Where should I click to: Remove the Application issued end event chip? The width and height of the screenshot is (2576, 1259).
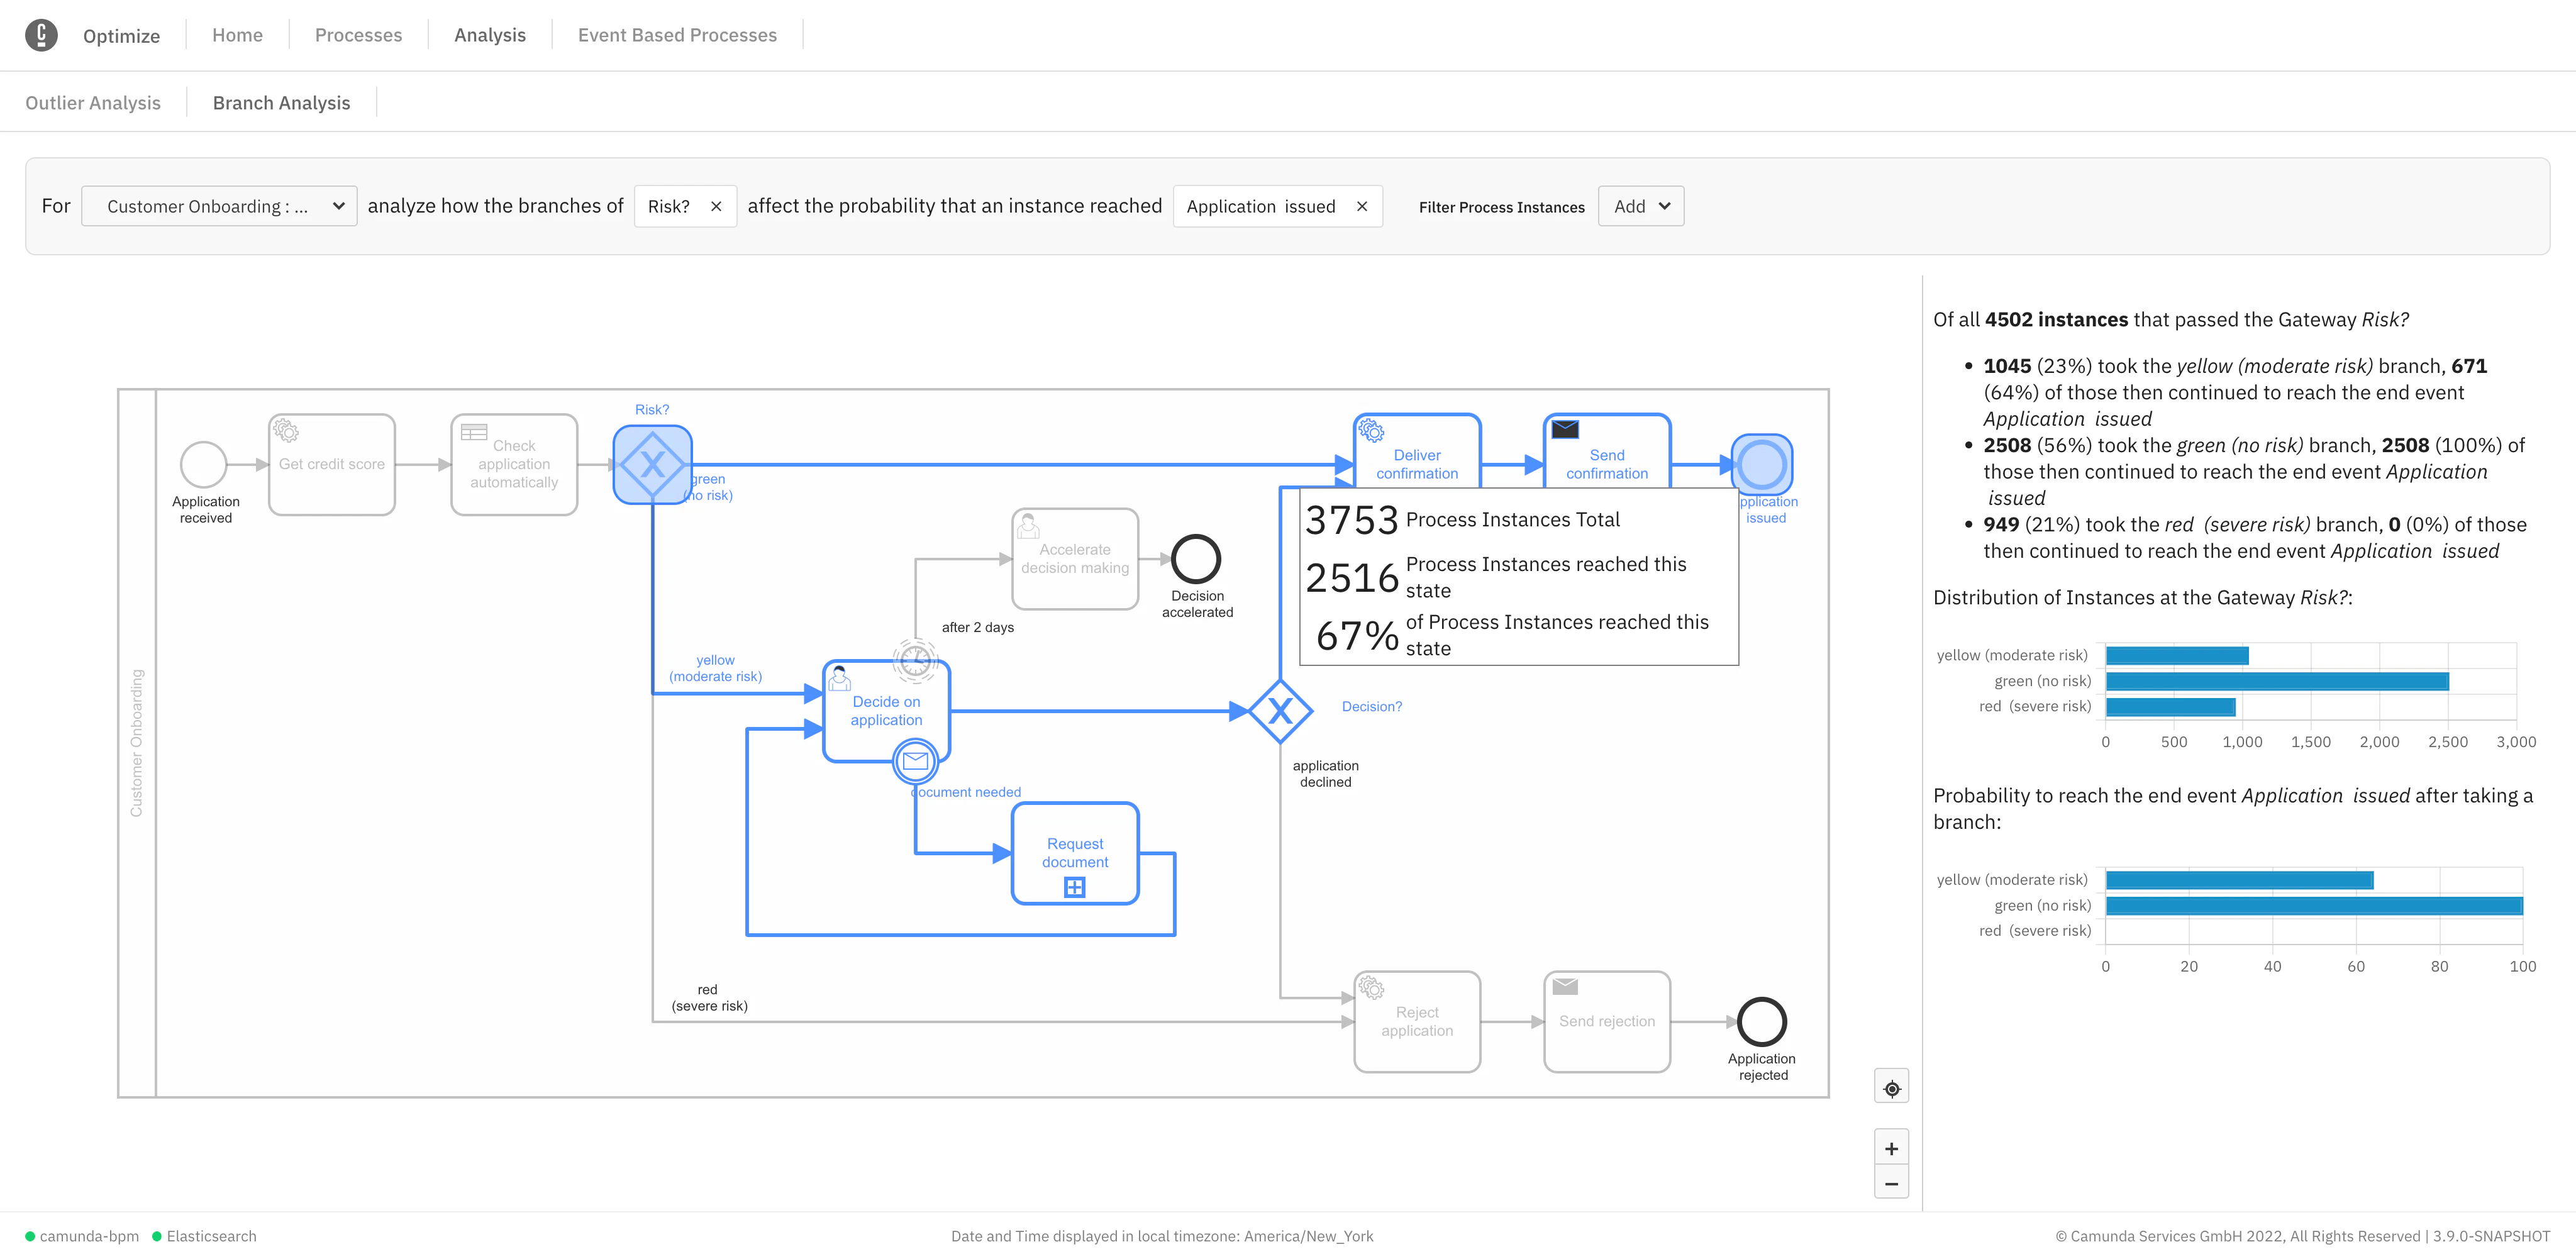coord(1361,206)
